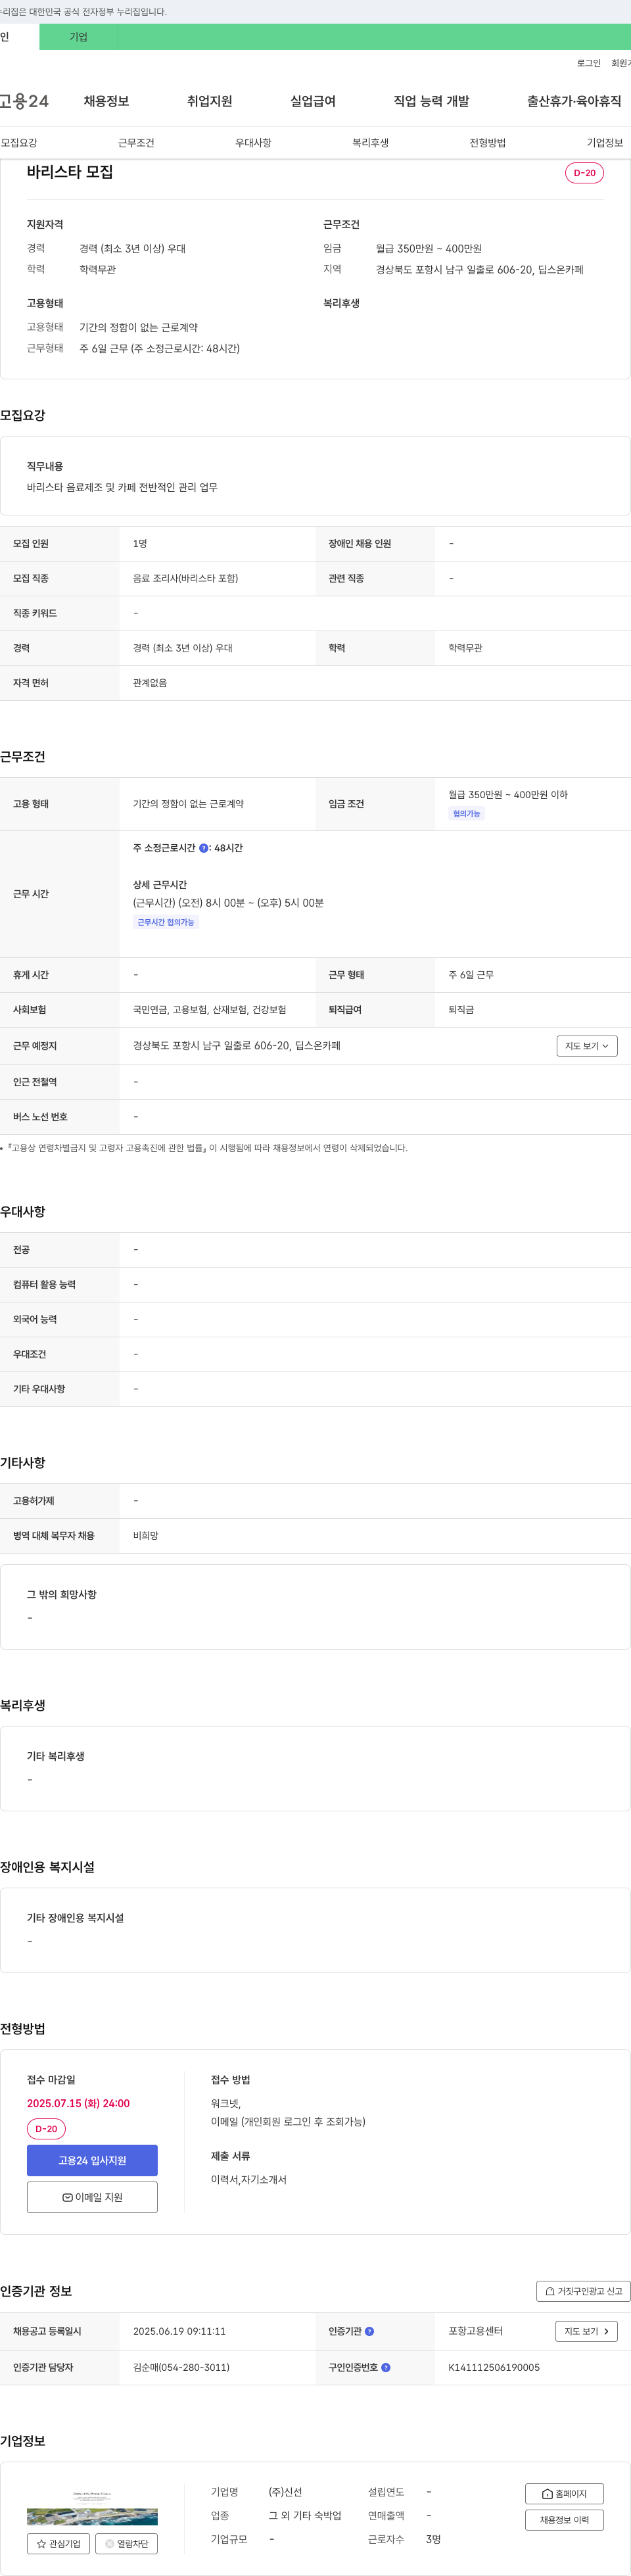Open the 직업 능력 개발 menu
This screenshot has width=631, height=2576.
431,101
